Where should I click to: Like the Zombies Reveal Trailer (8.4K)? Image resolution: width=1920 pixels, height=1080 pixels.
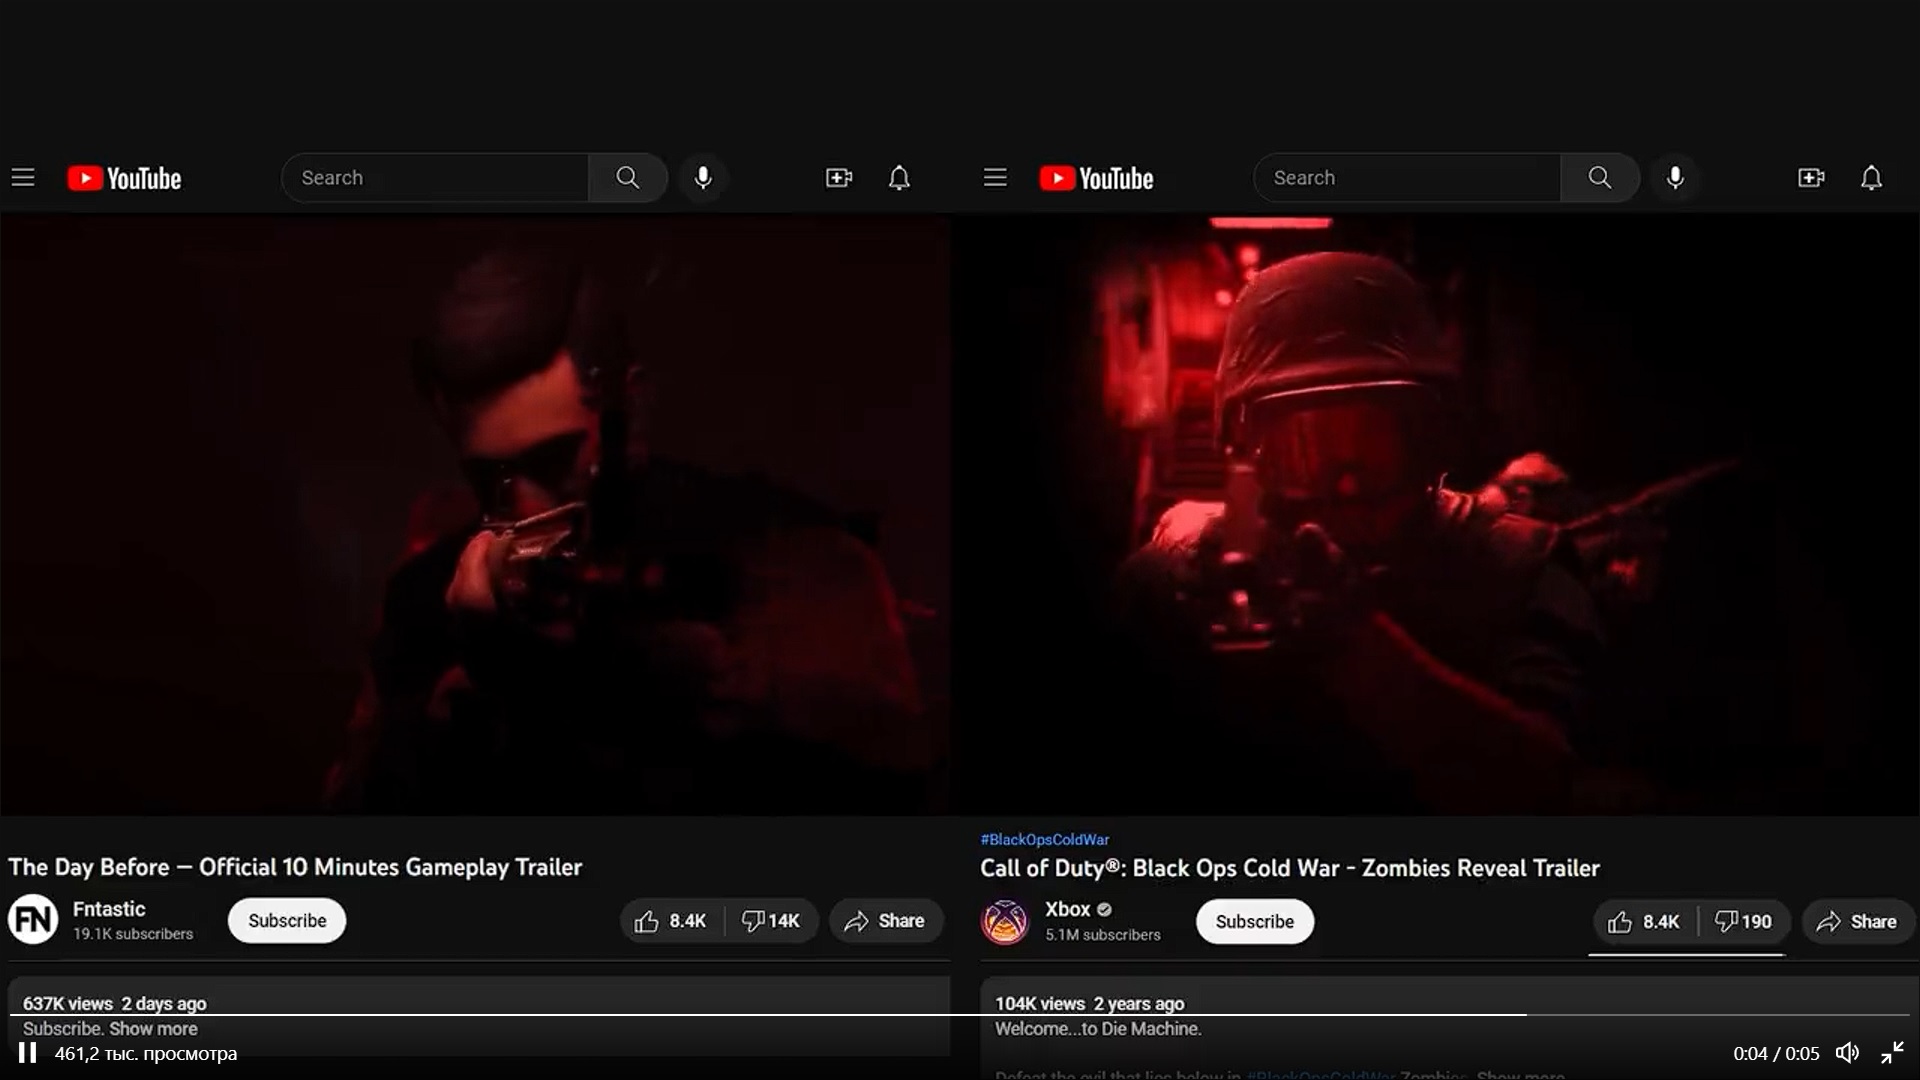tap(1644, 922)
